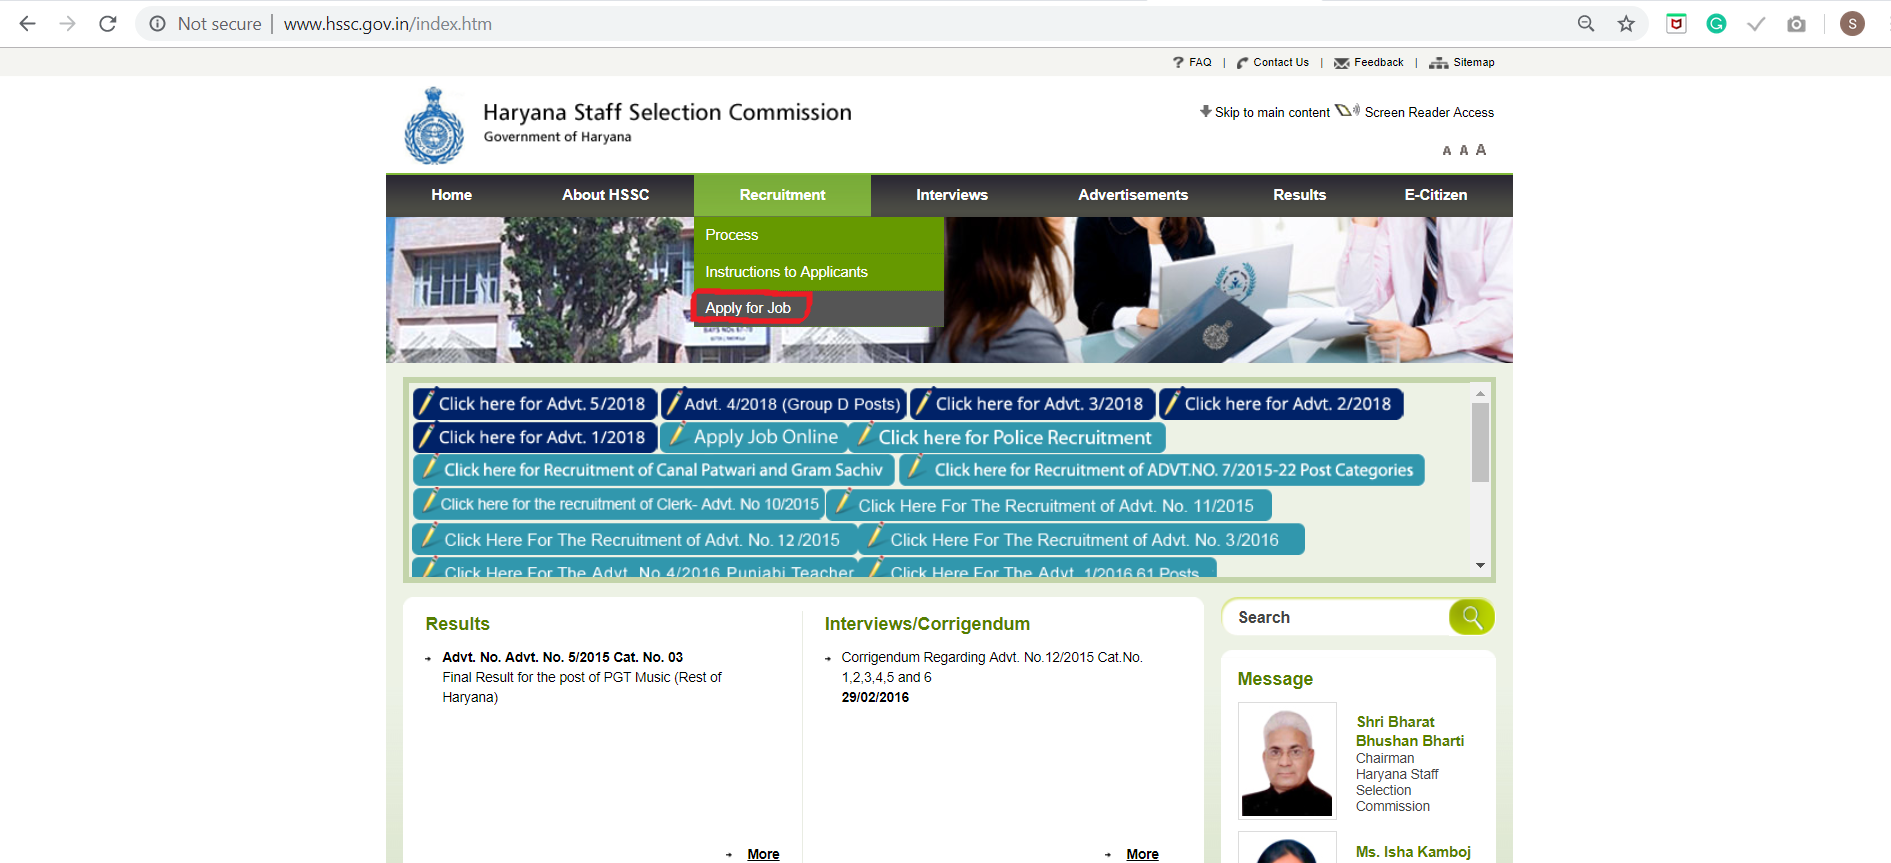Click Apply Job Online button
Screen dimensions: 1891x863
[754, 437]
